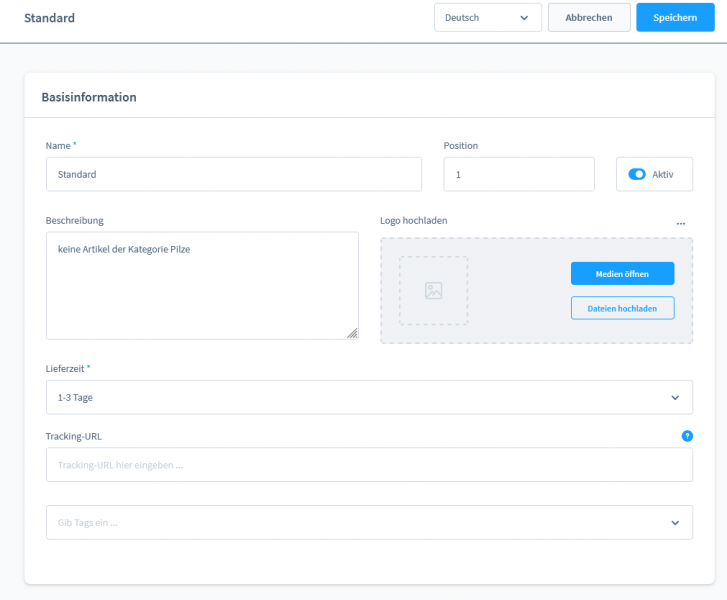The height and width of the screenshot is (600, 727).
Task: Click into the Position number field
Action: pyautogui.click(x=518, y=174)
